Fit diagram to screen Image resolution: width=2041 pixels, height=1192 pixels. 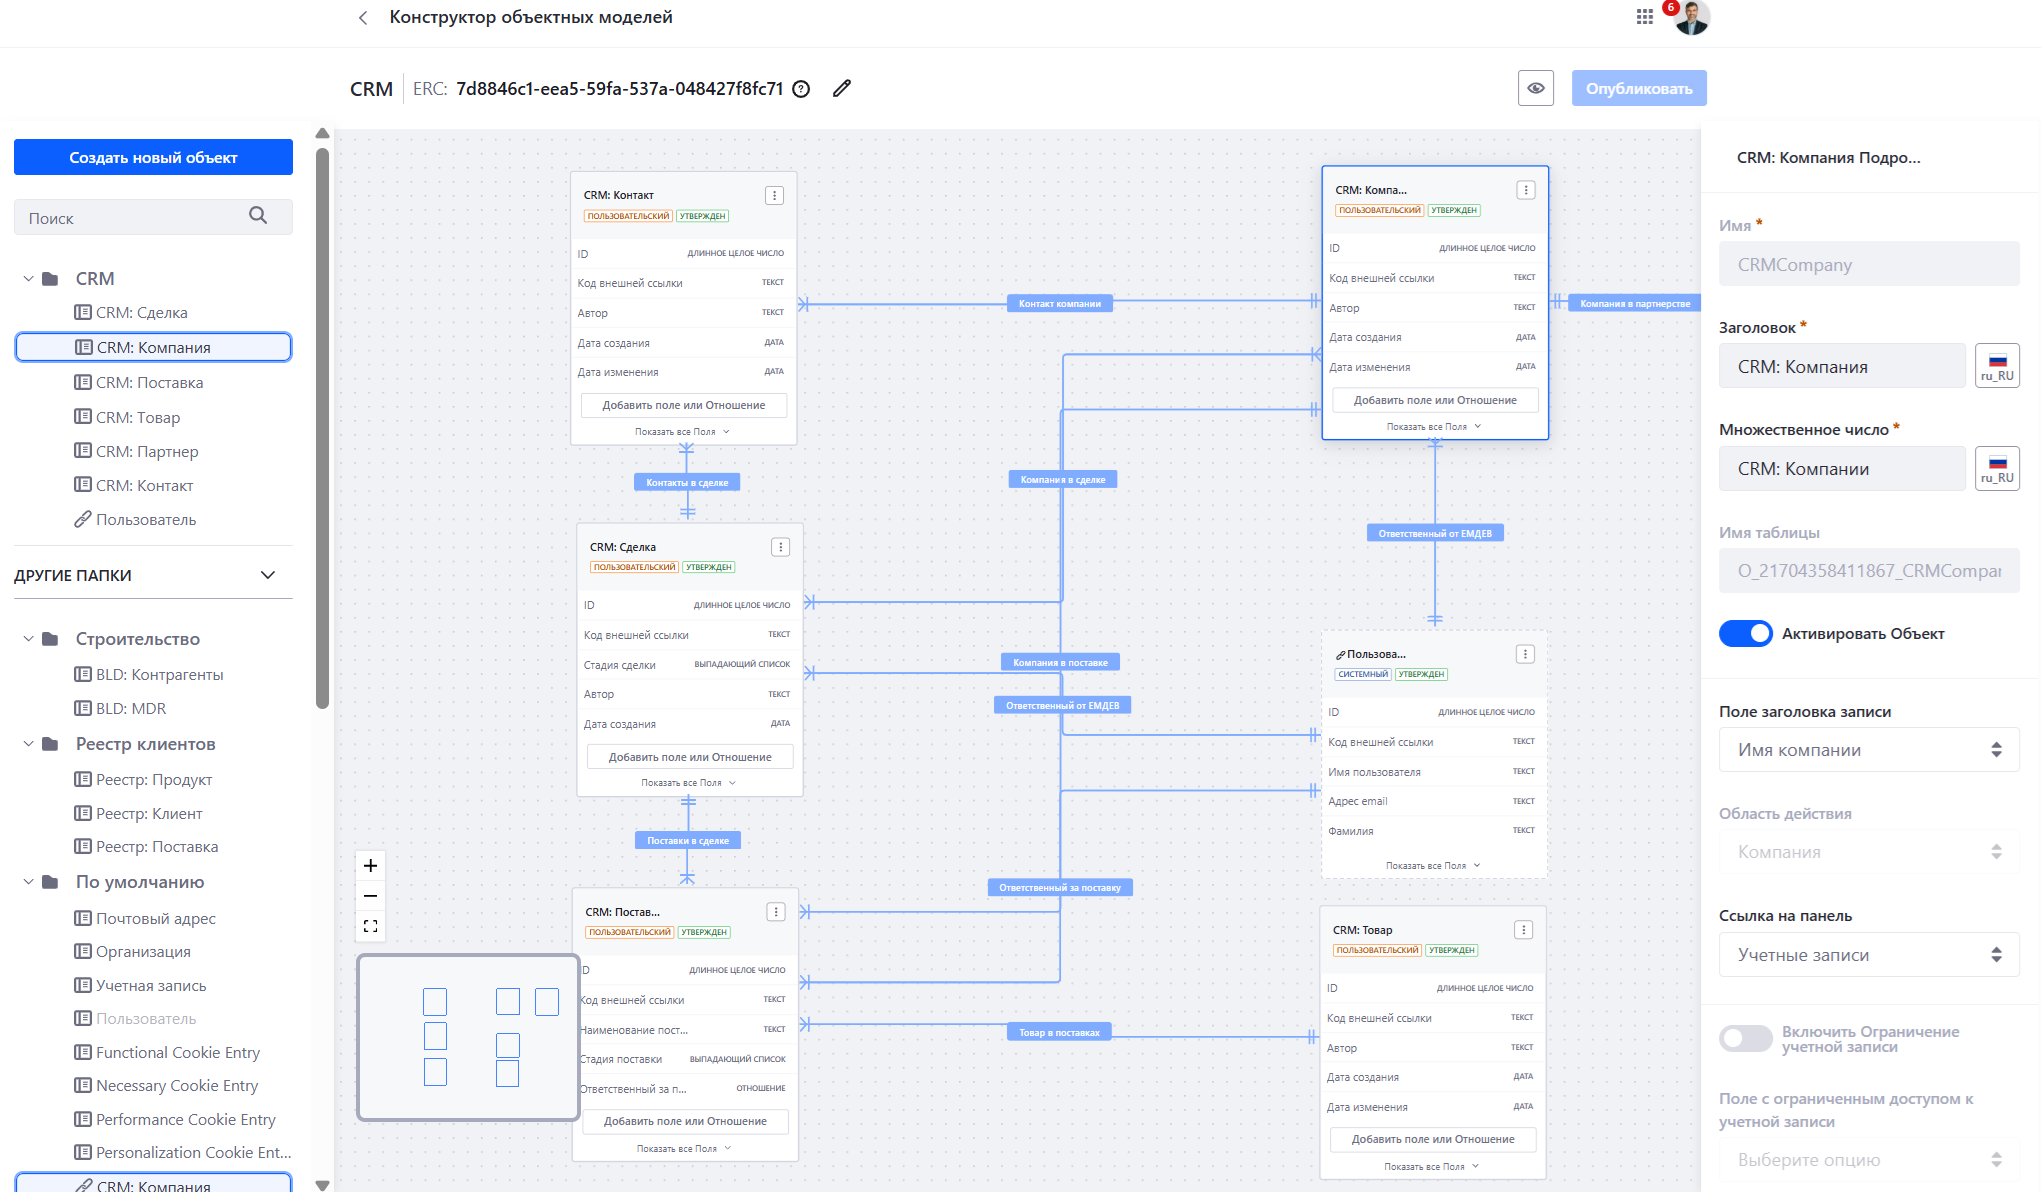click(x=370, y=926)
